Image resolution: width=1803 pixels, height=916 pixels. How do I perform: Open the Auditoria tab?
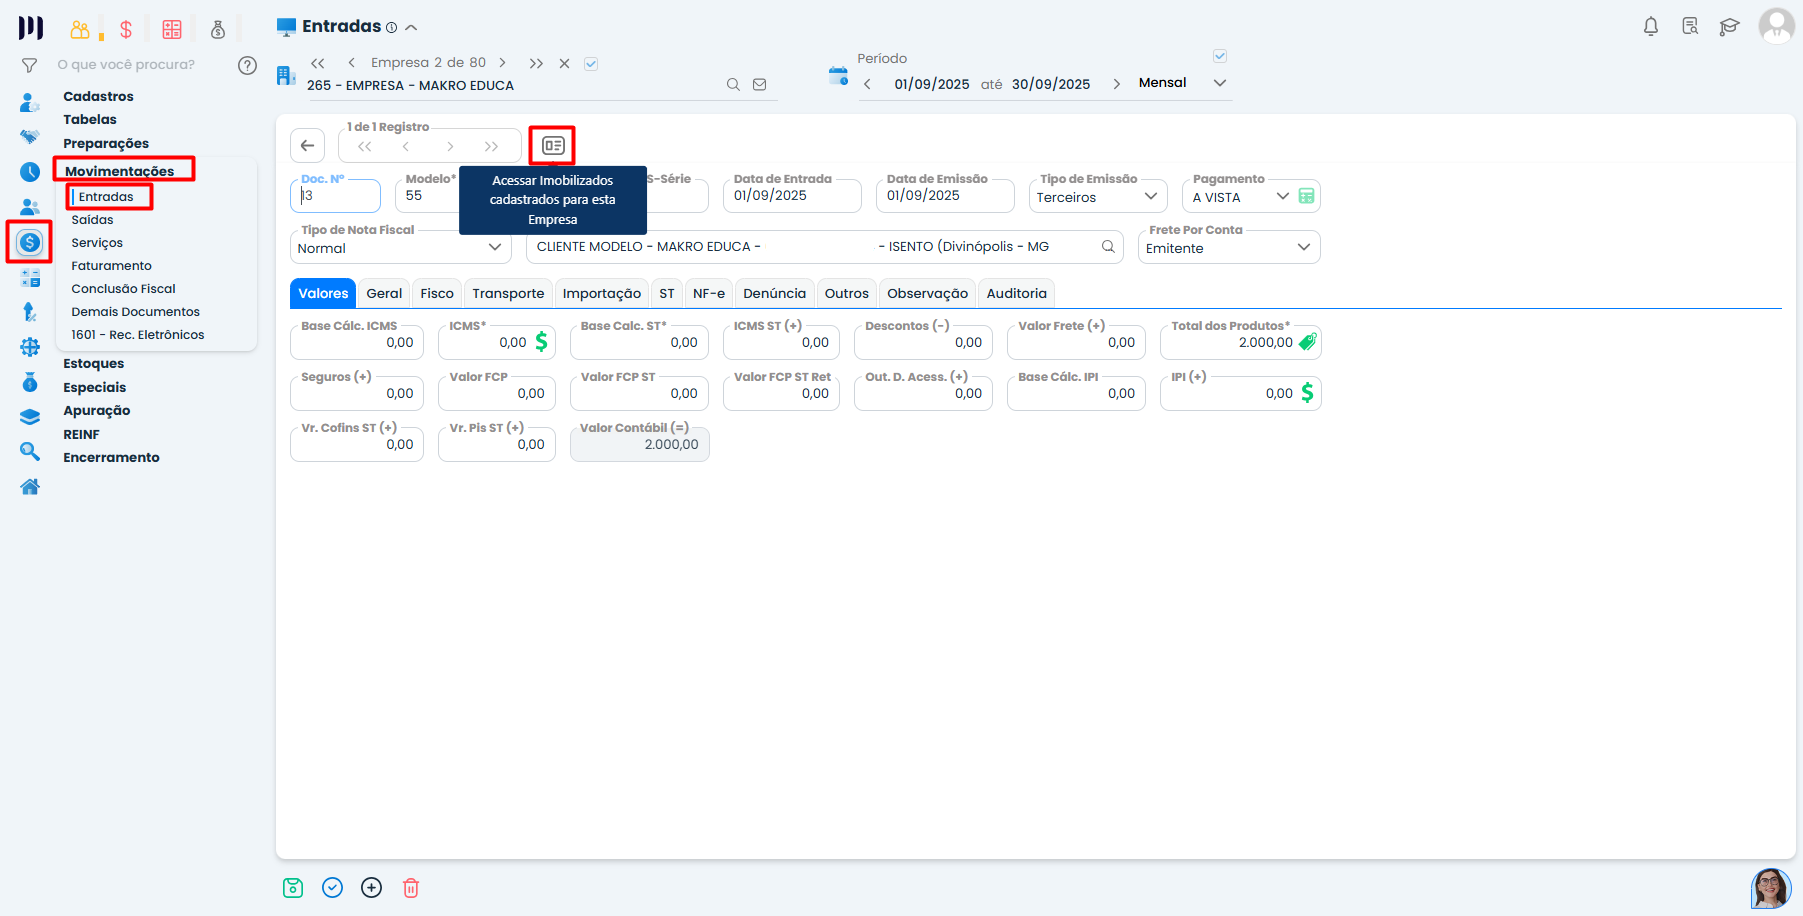[1016, 294]
